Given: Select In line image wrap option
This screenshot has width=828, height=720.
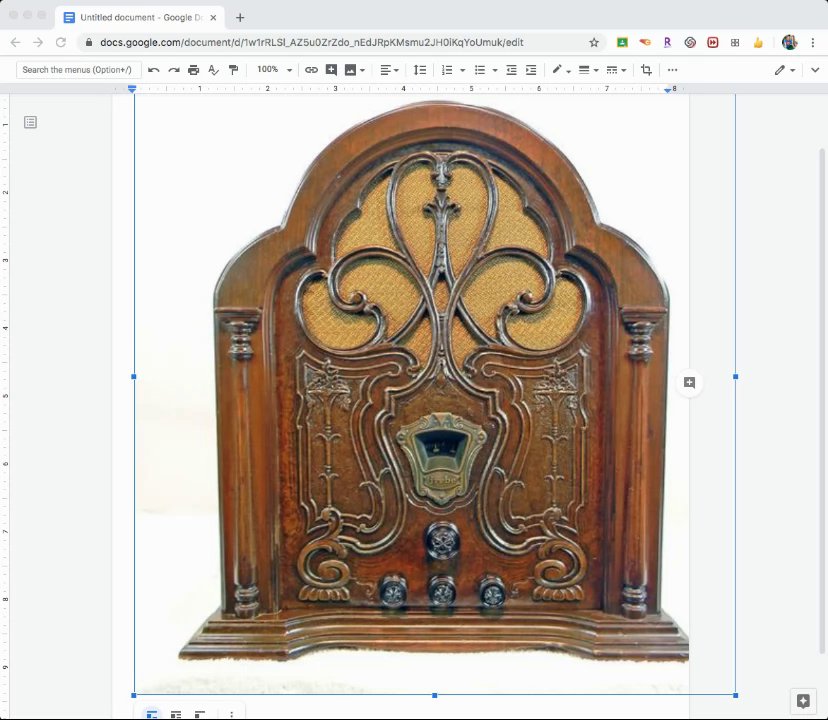Looking at the screenshot, I should click(152, 714).
